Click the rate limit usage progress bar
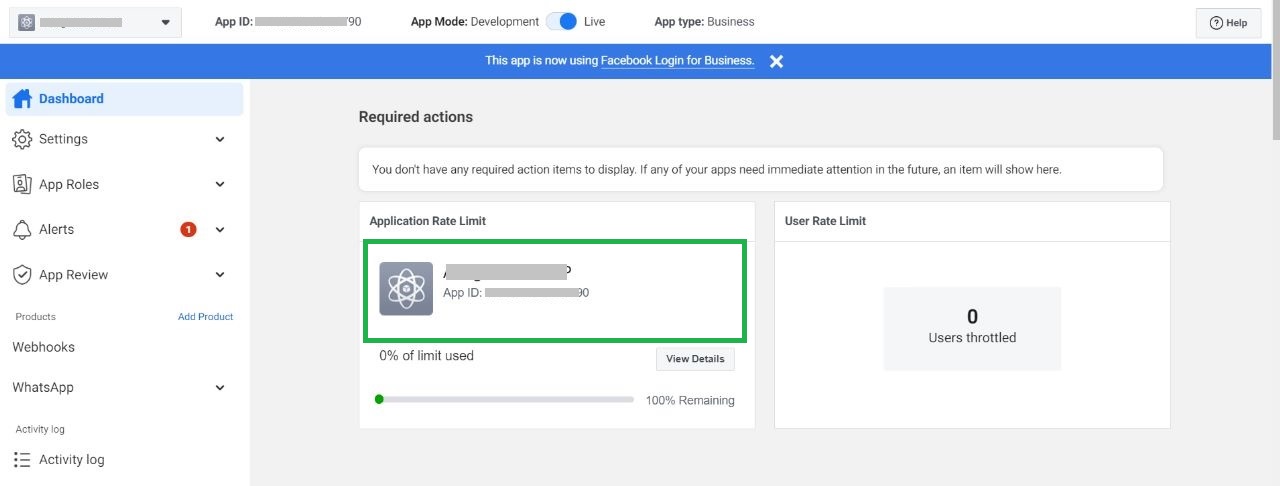The height and width of the screenshot is (486, 1280). pyautogui.click(x=505, y=399)
